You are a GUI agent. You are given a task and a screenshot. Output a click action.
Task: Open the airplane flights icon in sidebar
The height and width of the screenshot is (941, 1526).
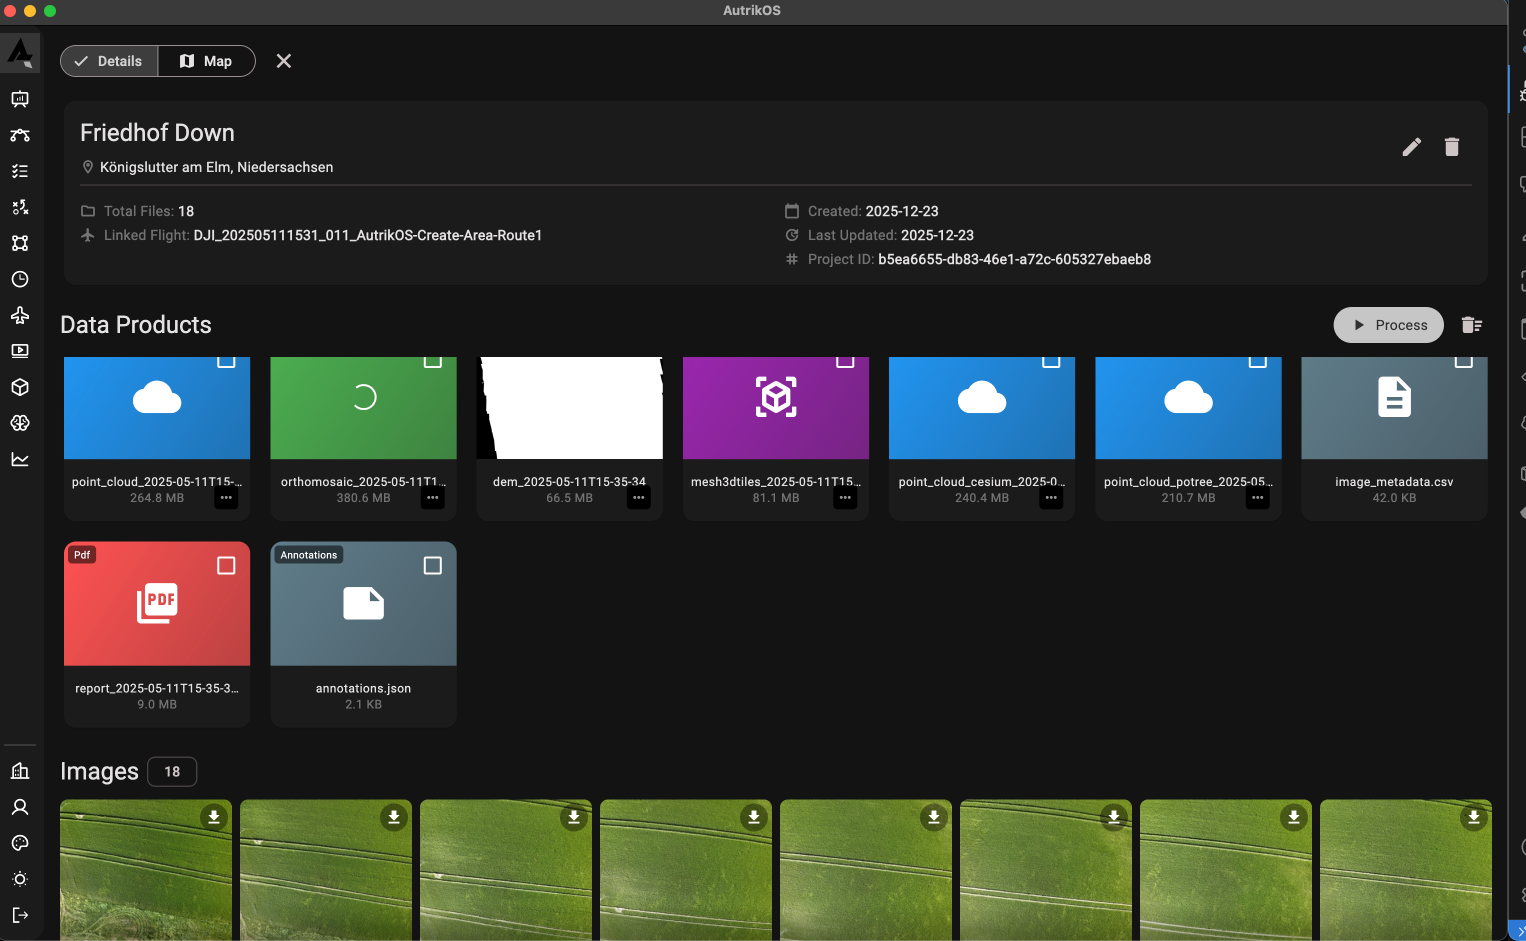(x=20, y=315)
